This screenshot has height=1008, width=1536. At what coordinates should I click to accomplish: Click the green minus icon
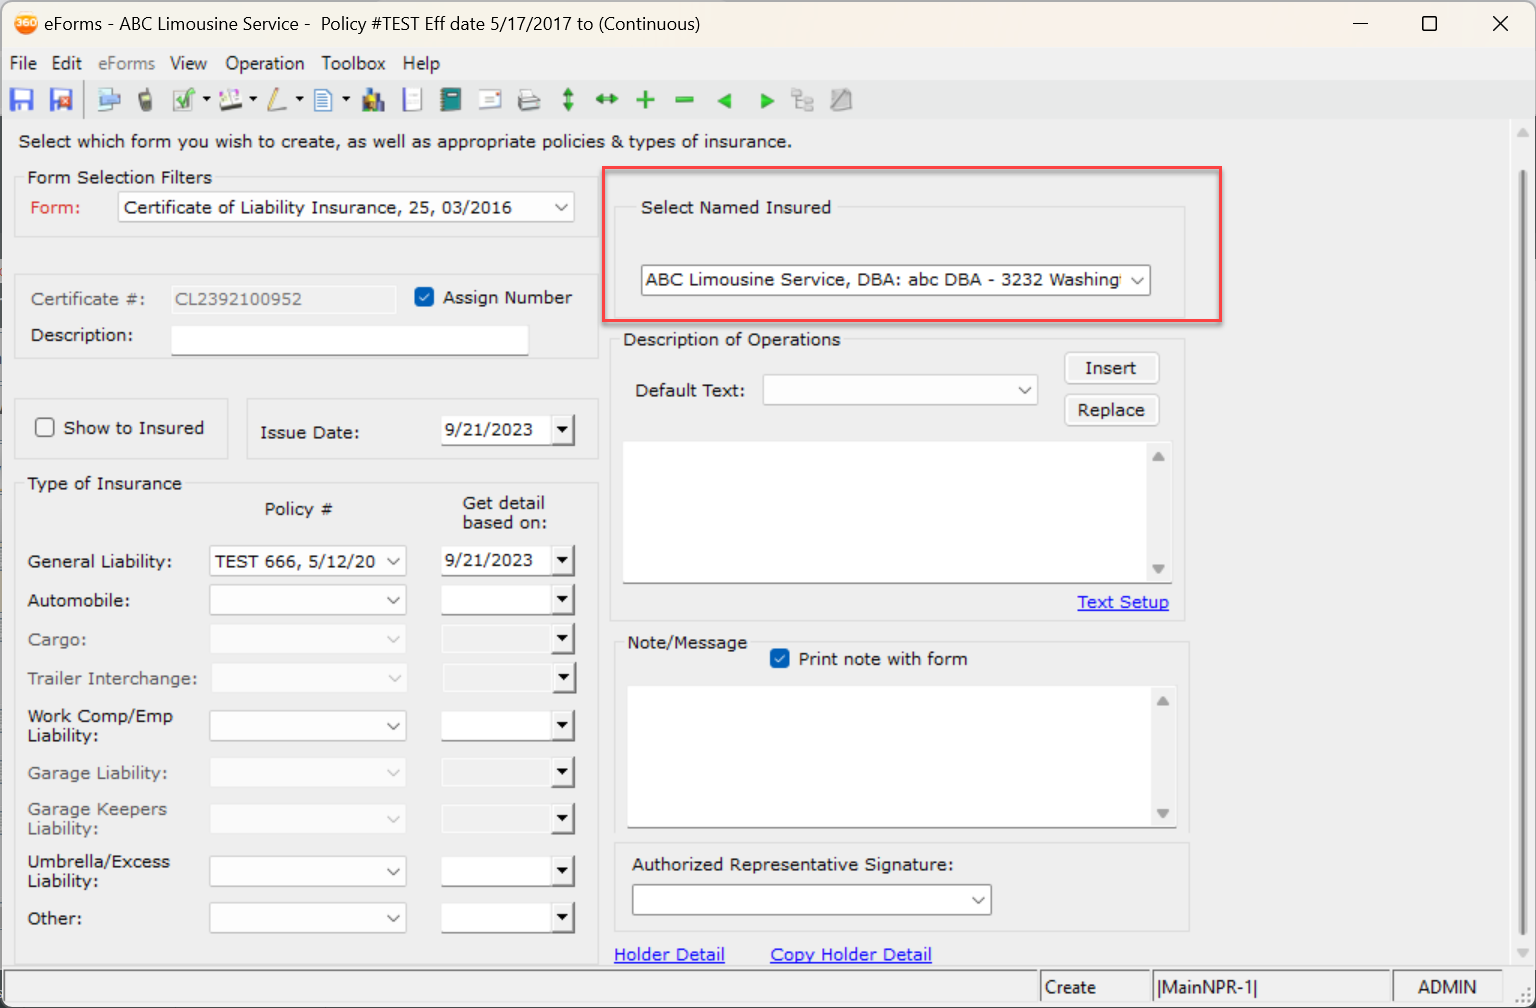(x=684, y=100)
